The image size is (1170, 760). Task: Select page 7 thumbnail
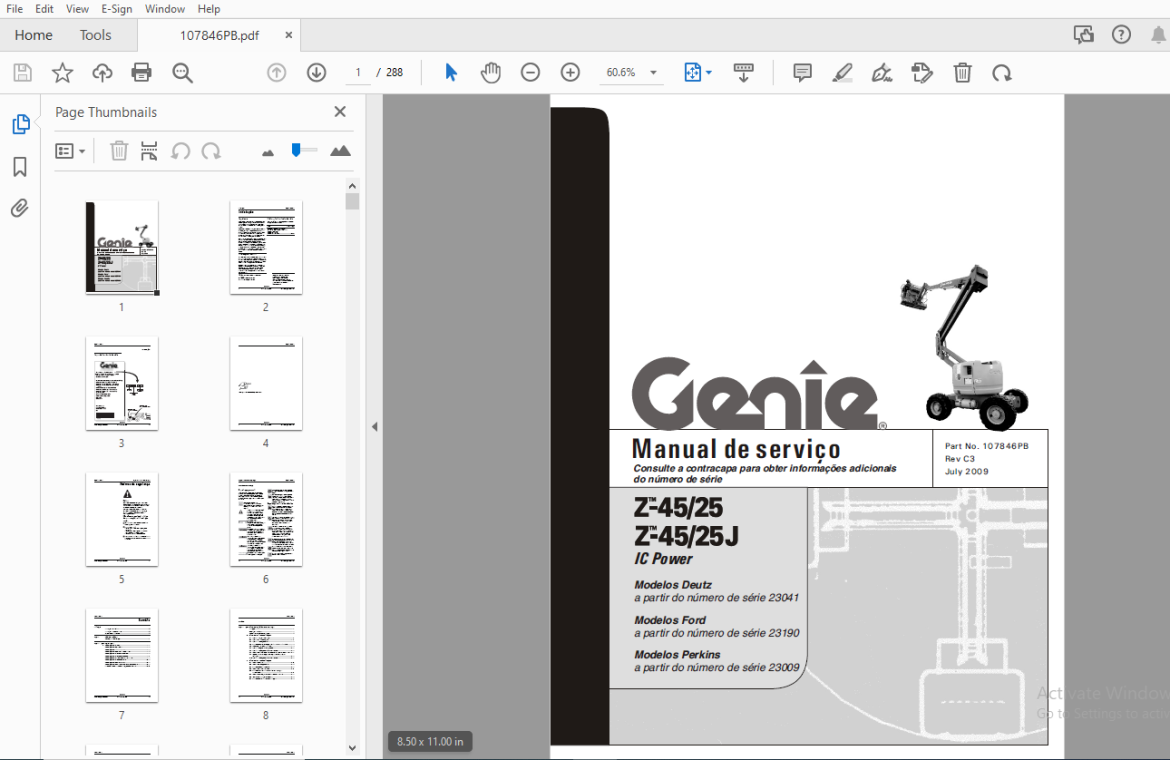pyautogui.click(x=122, y=655)
